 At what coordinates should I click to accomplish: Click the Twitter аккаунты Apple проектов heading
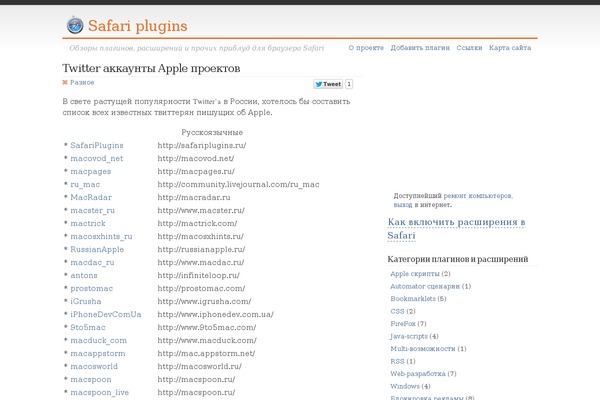pos(151,69)
